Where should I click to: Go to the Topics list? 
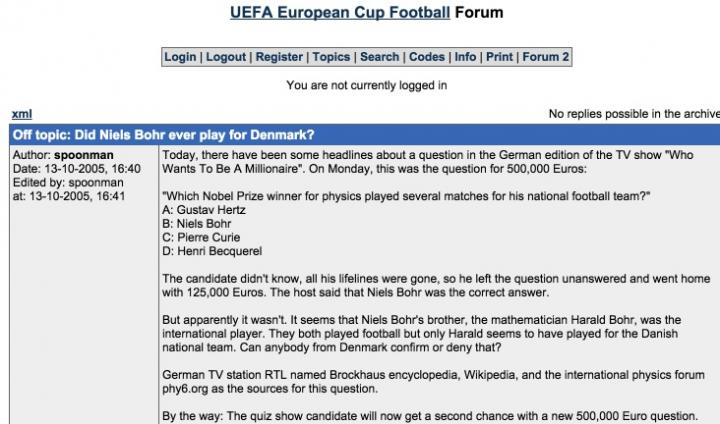point(331,57)
